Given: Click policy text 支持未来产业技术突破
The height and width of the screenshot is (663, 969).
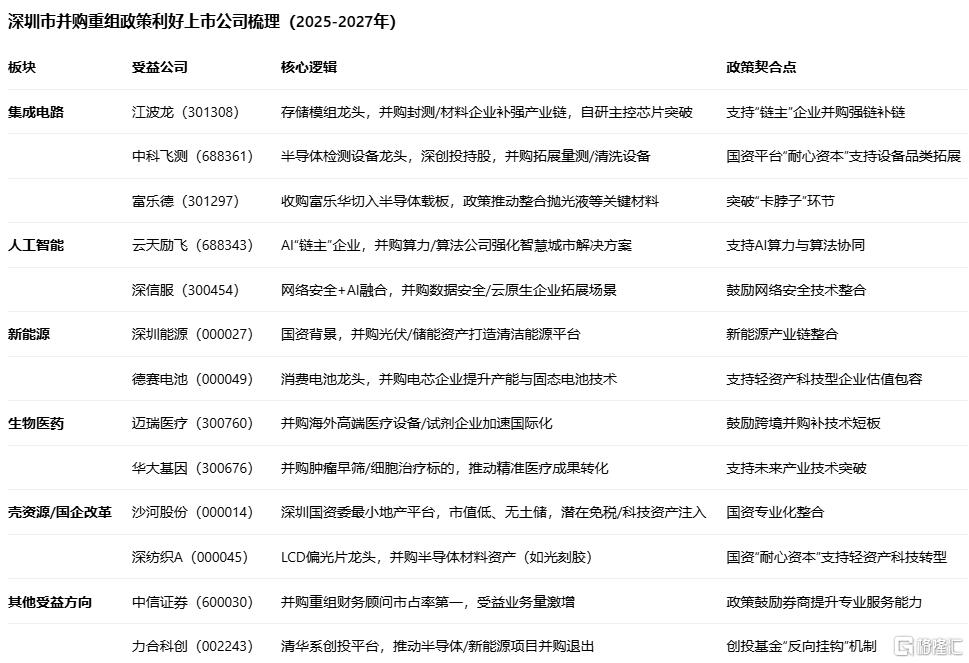Looking at the screenshot, I should [x=796, y=468].
